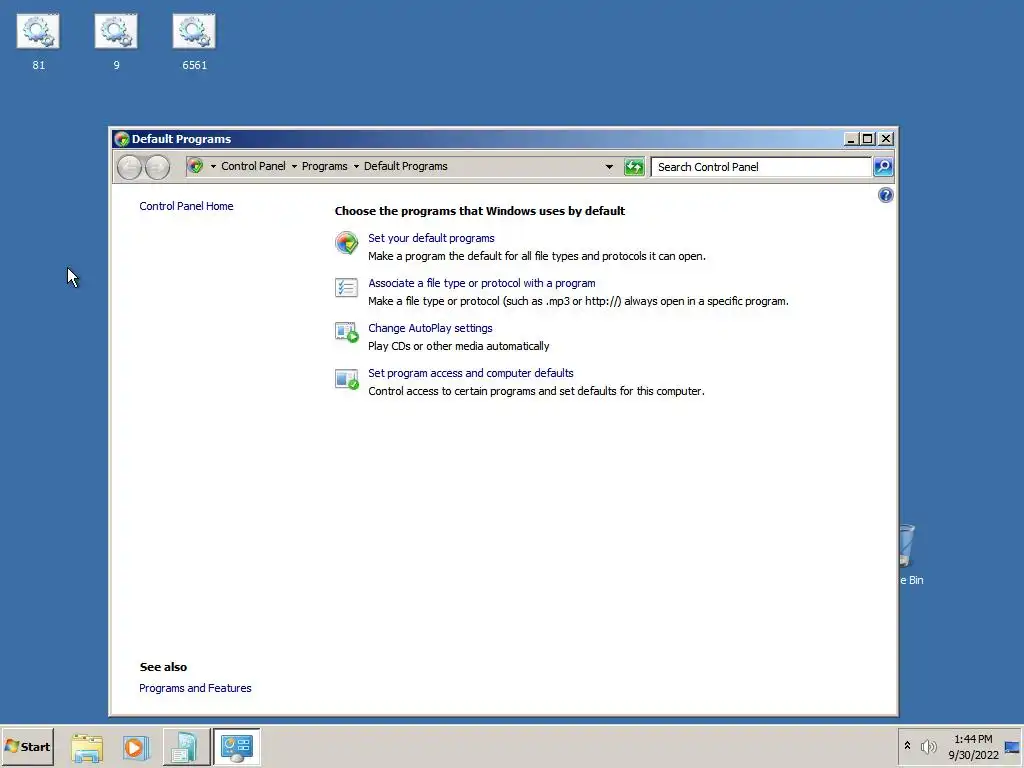Open Server Manager taskbar icon
1024x768 pixels.
click(186, 747)
